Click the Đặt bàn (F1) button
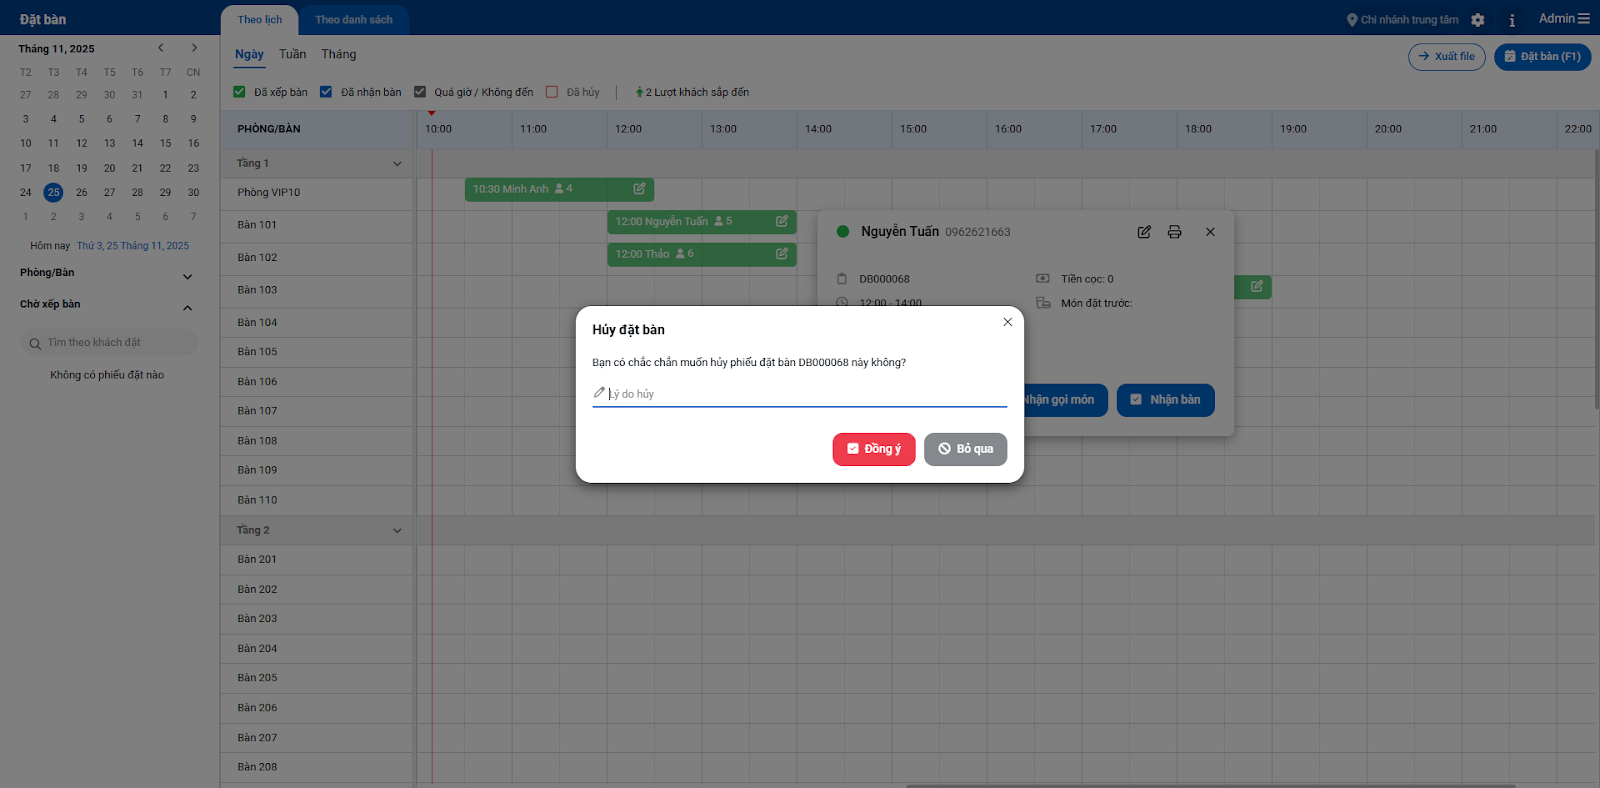Image resolution: width=1600 pixels, height=788 pixels. click(1542, 57)
